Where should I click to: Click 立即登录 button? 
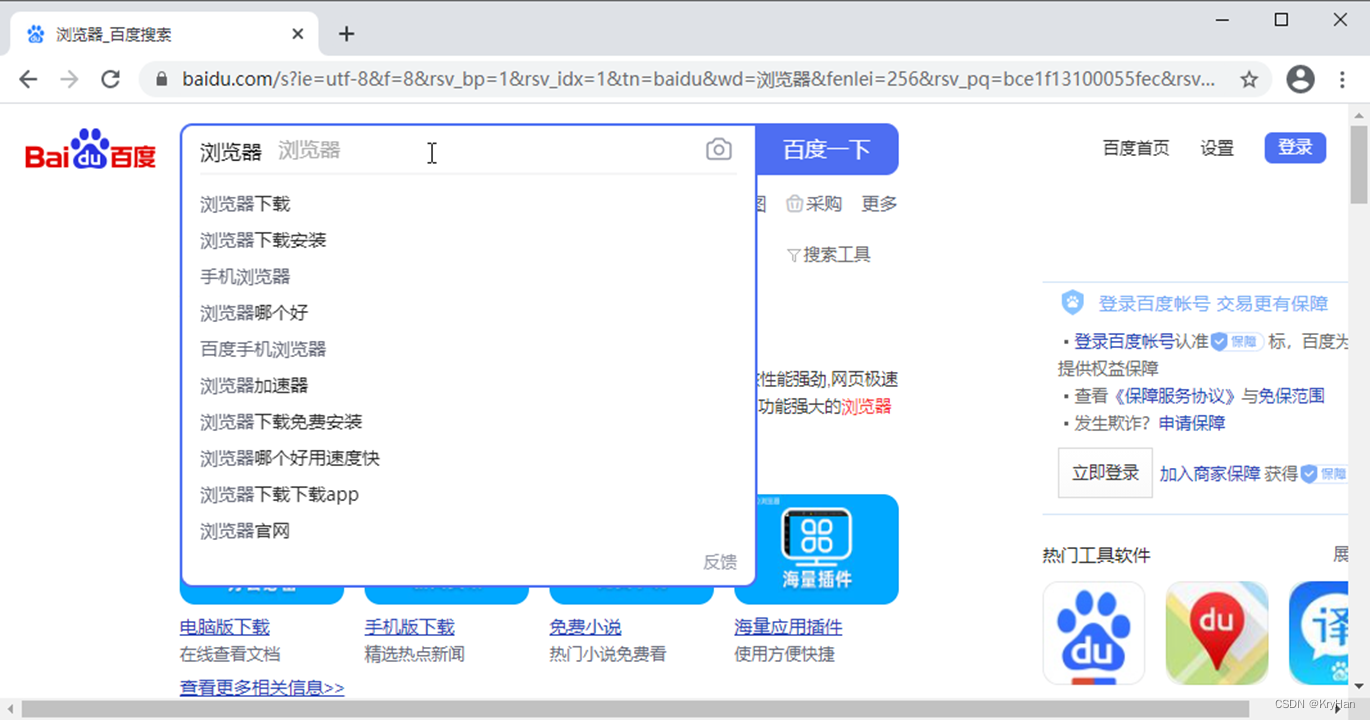point(1105,473)
